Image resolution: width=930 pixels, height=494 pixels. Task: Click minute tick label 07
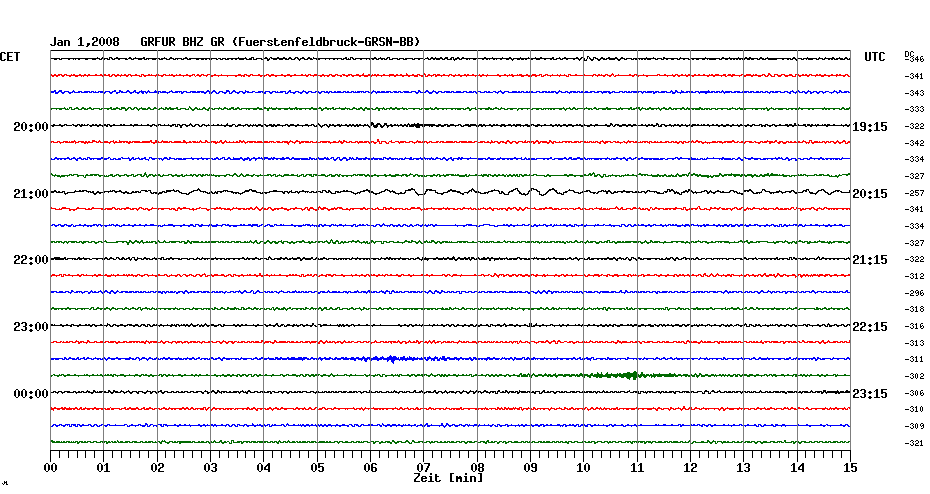click(x=424, y=468)
